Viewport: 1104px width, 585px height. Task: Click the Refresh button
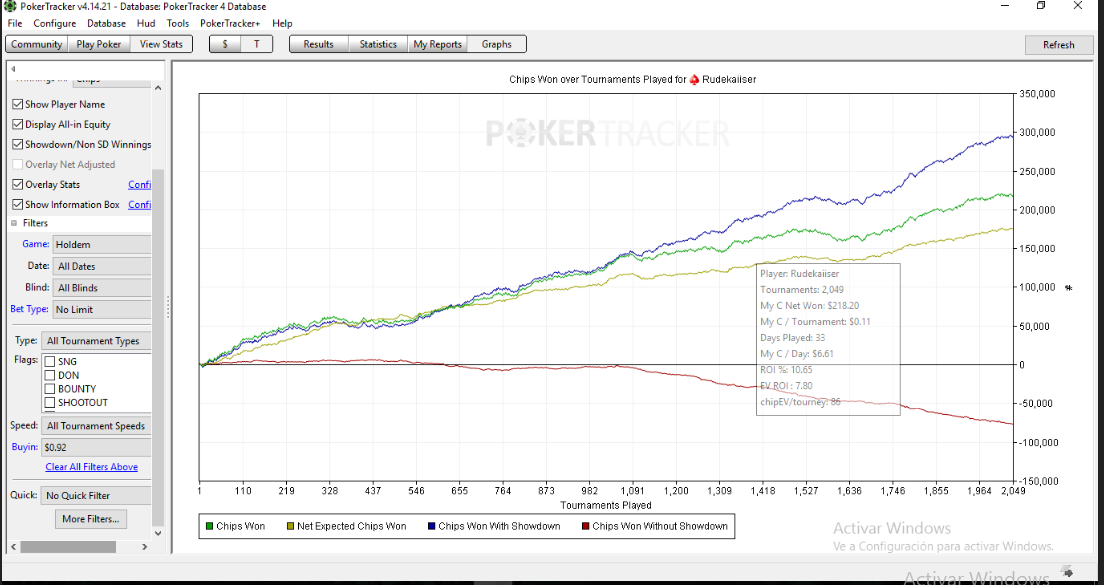pyautogui.click(x=1058, y=44)
